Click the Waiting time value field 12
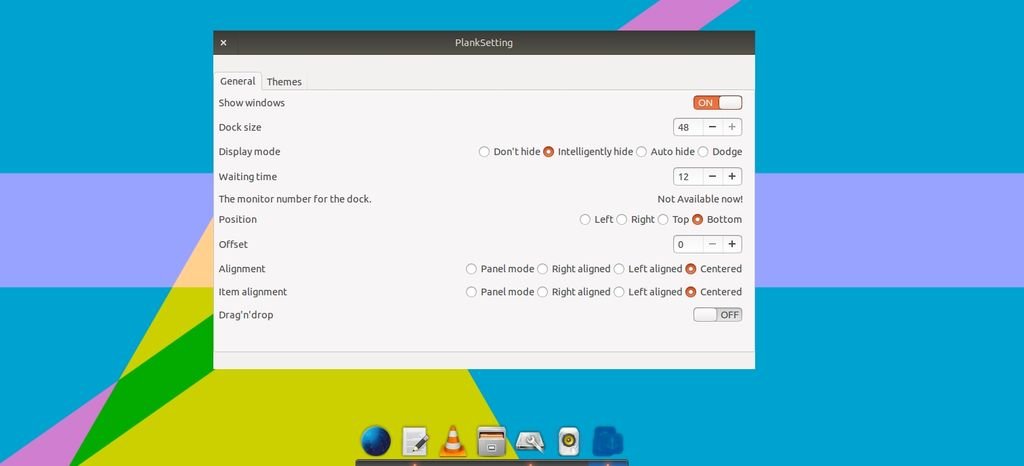 [688, 176]
